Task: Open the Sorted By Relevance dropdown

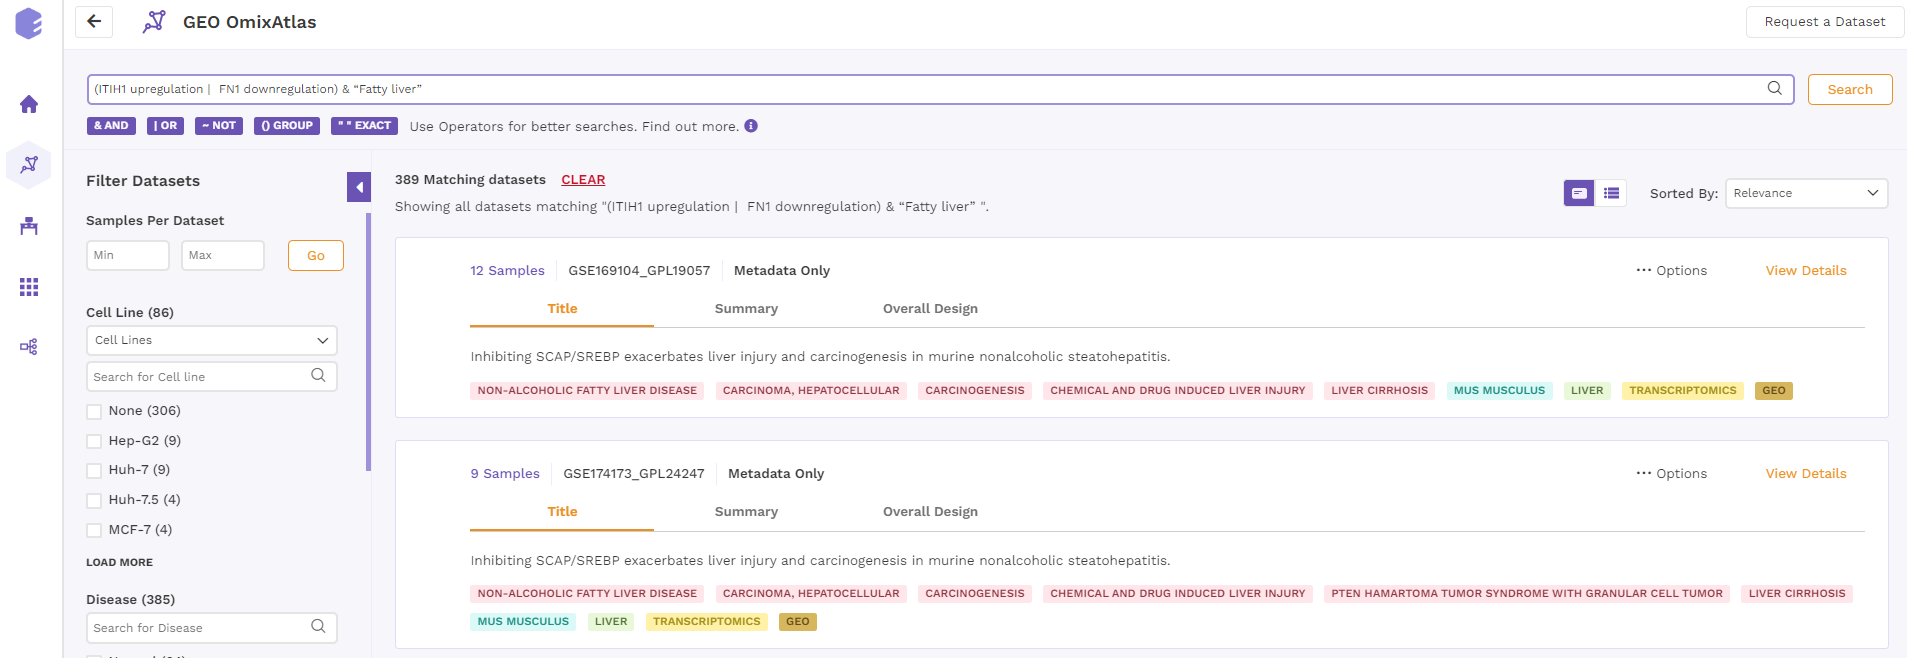Action: pyautogui.click(x=1806, y=193)
